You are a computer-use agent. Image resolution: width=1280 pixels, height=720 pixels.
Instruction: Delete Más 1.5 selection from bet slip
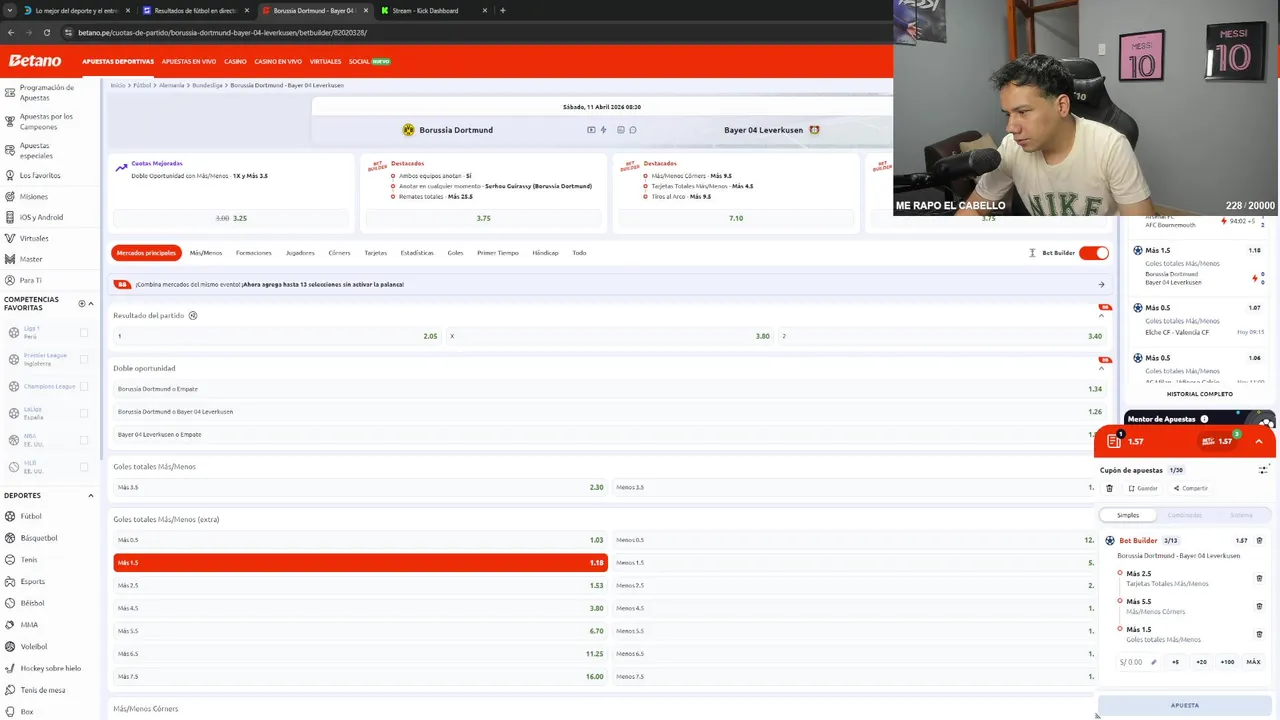tap(1259, 634)
